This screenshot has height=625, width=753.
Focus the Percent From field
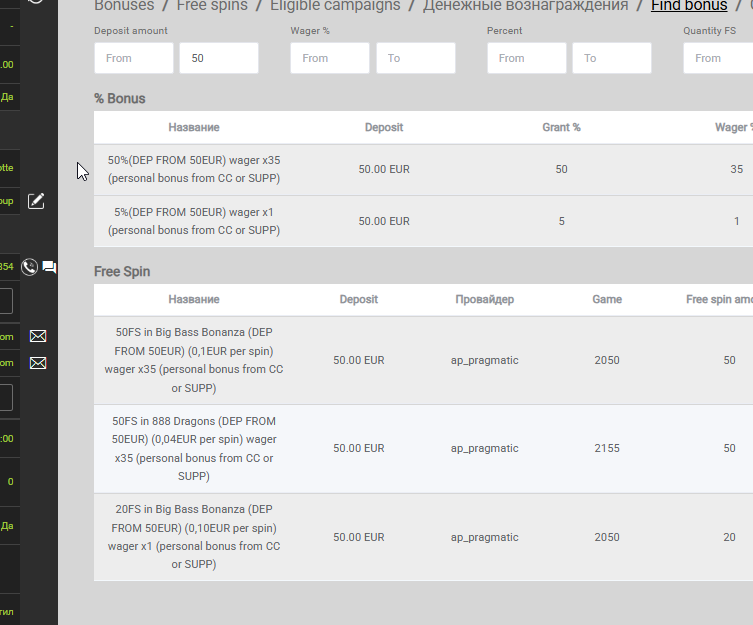click(x=527, y=58)
